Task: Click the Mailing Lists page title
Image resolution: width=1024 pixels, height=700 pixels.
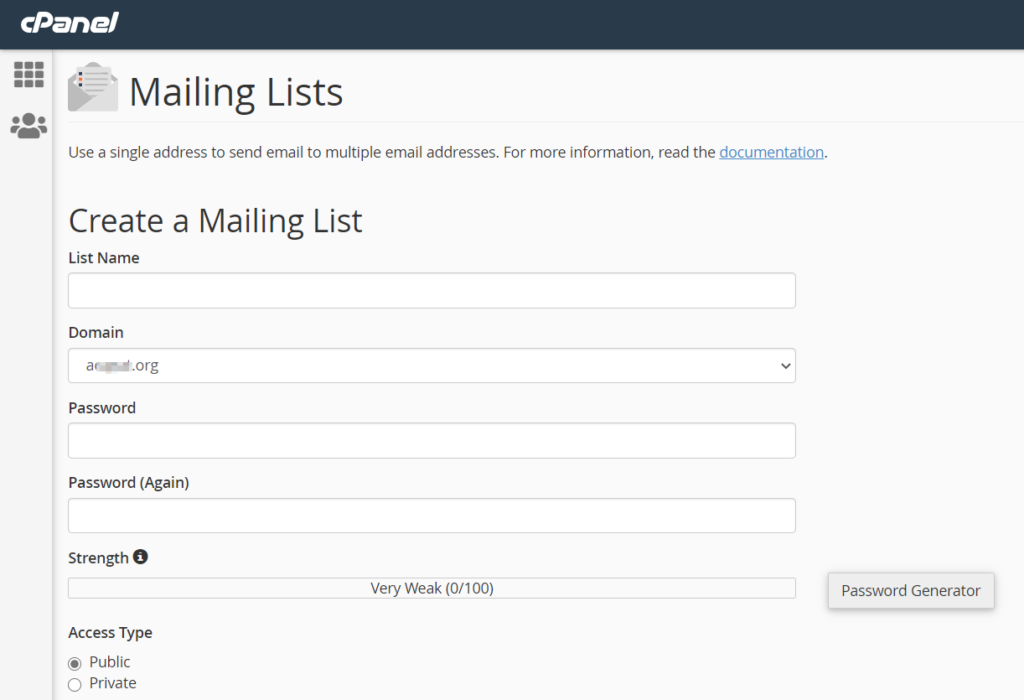Action: (x=236, y=92)
